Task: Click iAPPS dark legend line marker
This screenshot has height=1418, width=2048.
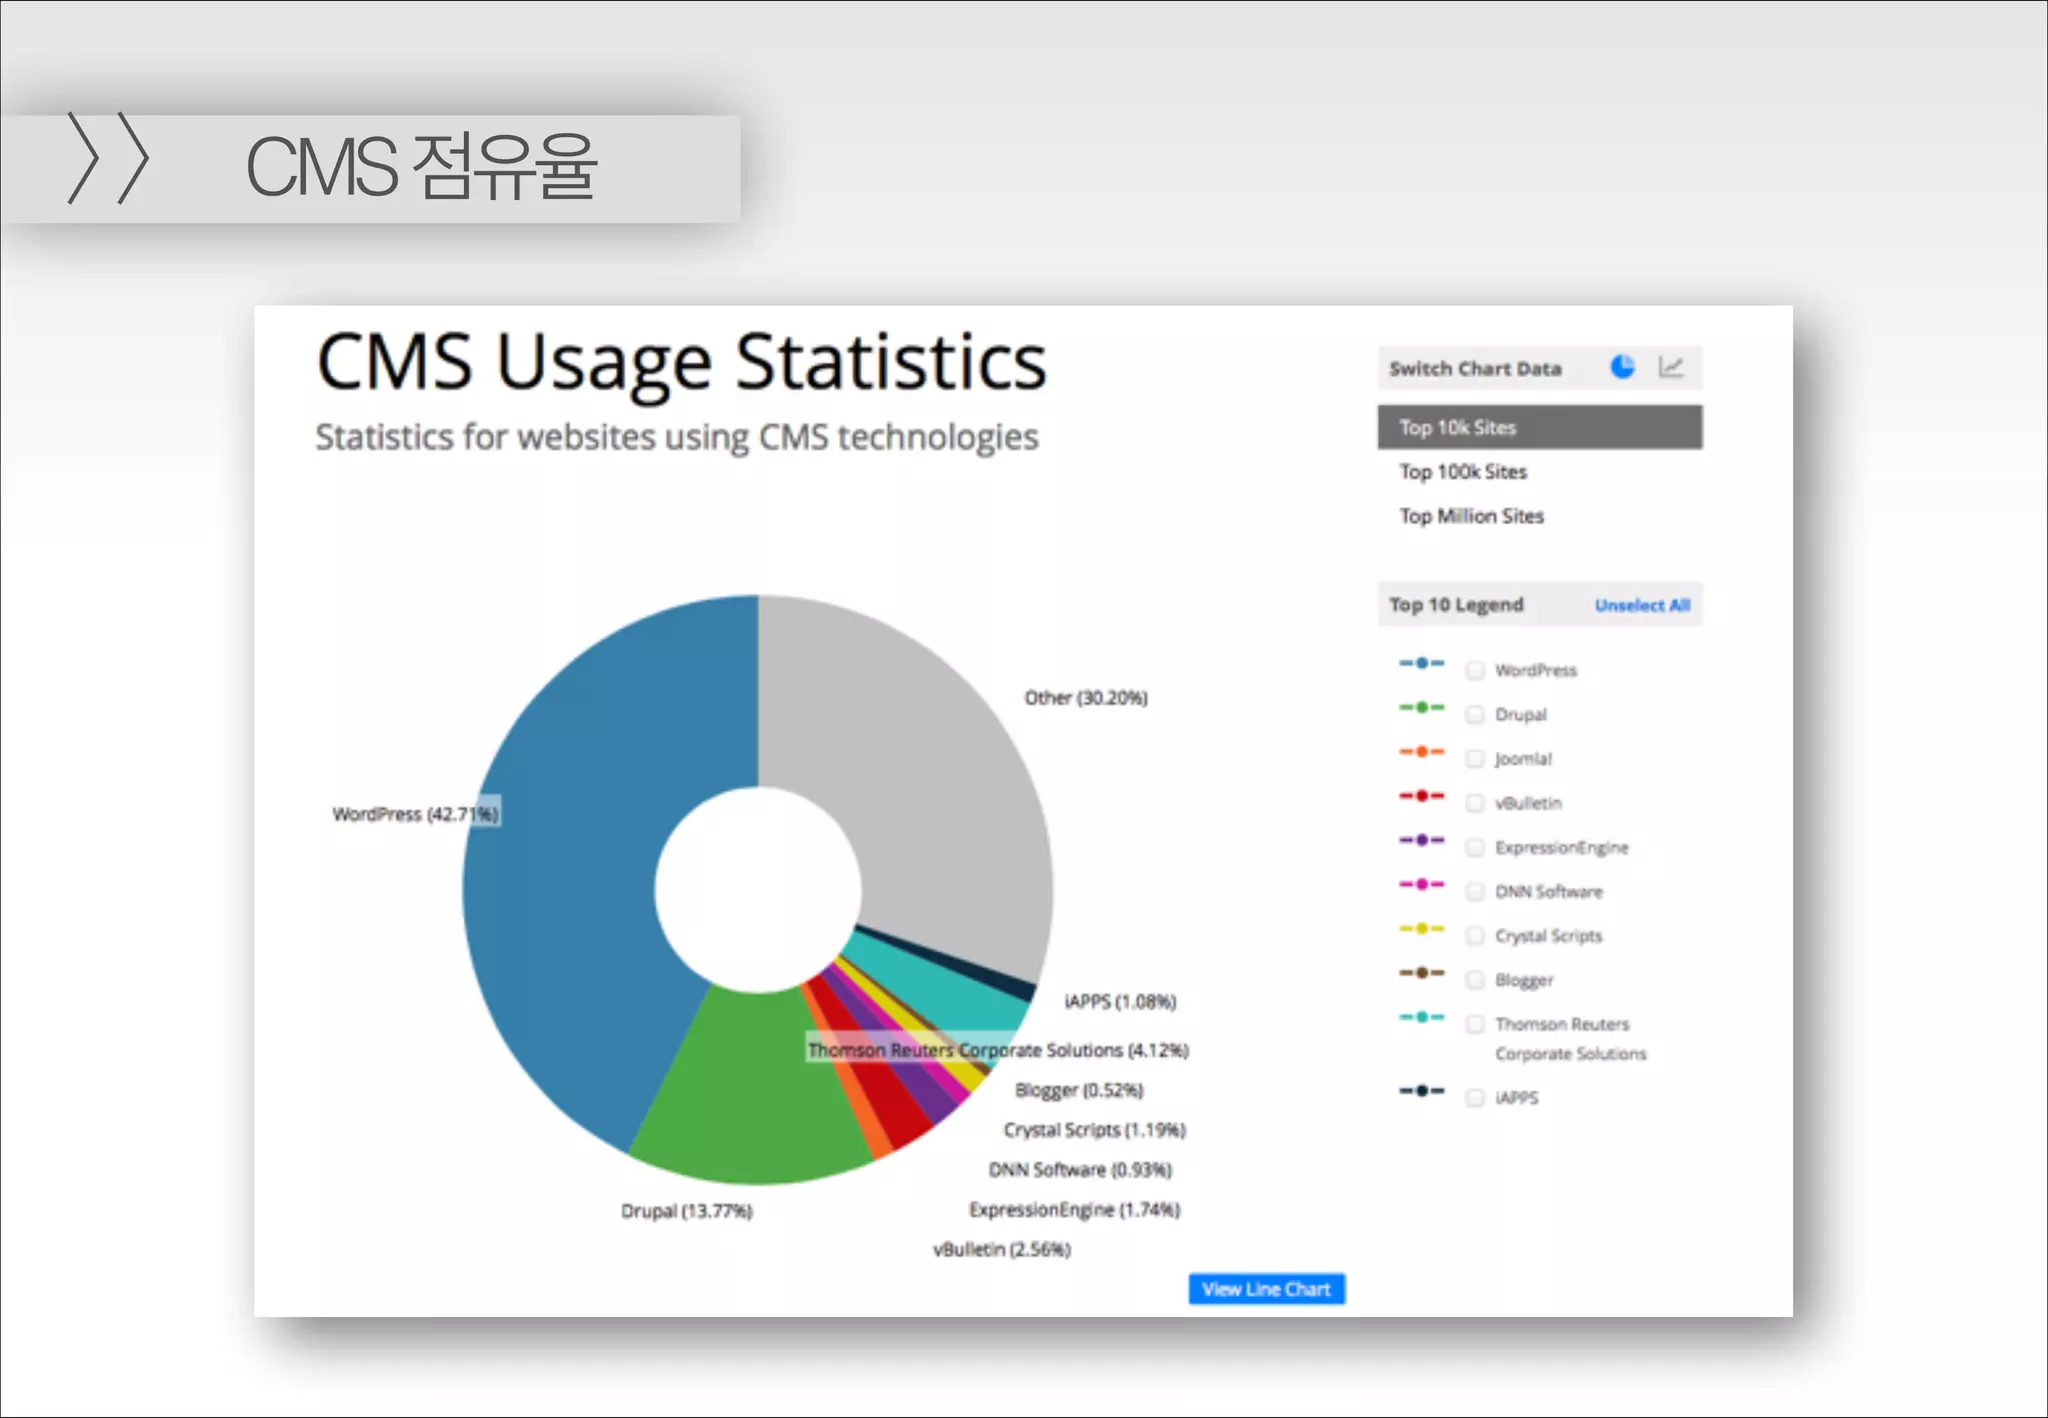Action: pyautogui.click(x=1421, y=1090)
